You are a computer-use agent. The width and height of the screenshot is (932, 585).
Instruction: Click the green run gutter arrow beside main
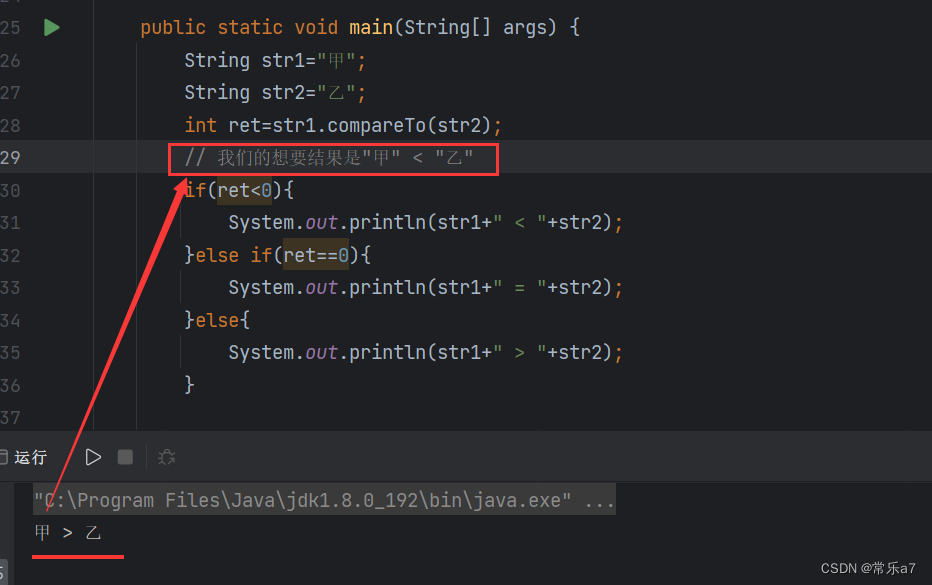click(52, 27)
